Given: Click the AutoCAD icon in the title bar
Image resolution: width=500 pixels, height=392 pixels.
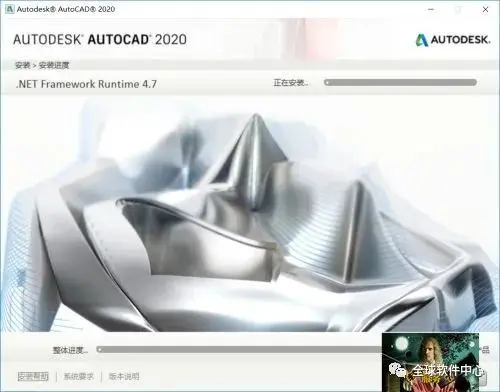Looking at the screenshot, I should point(10,9).
